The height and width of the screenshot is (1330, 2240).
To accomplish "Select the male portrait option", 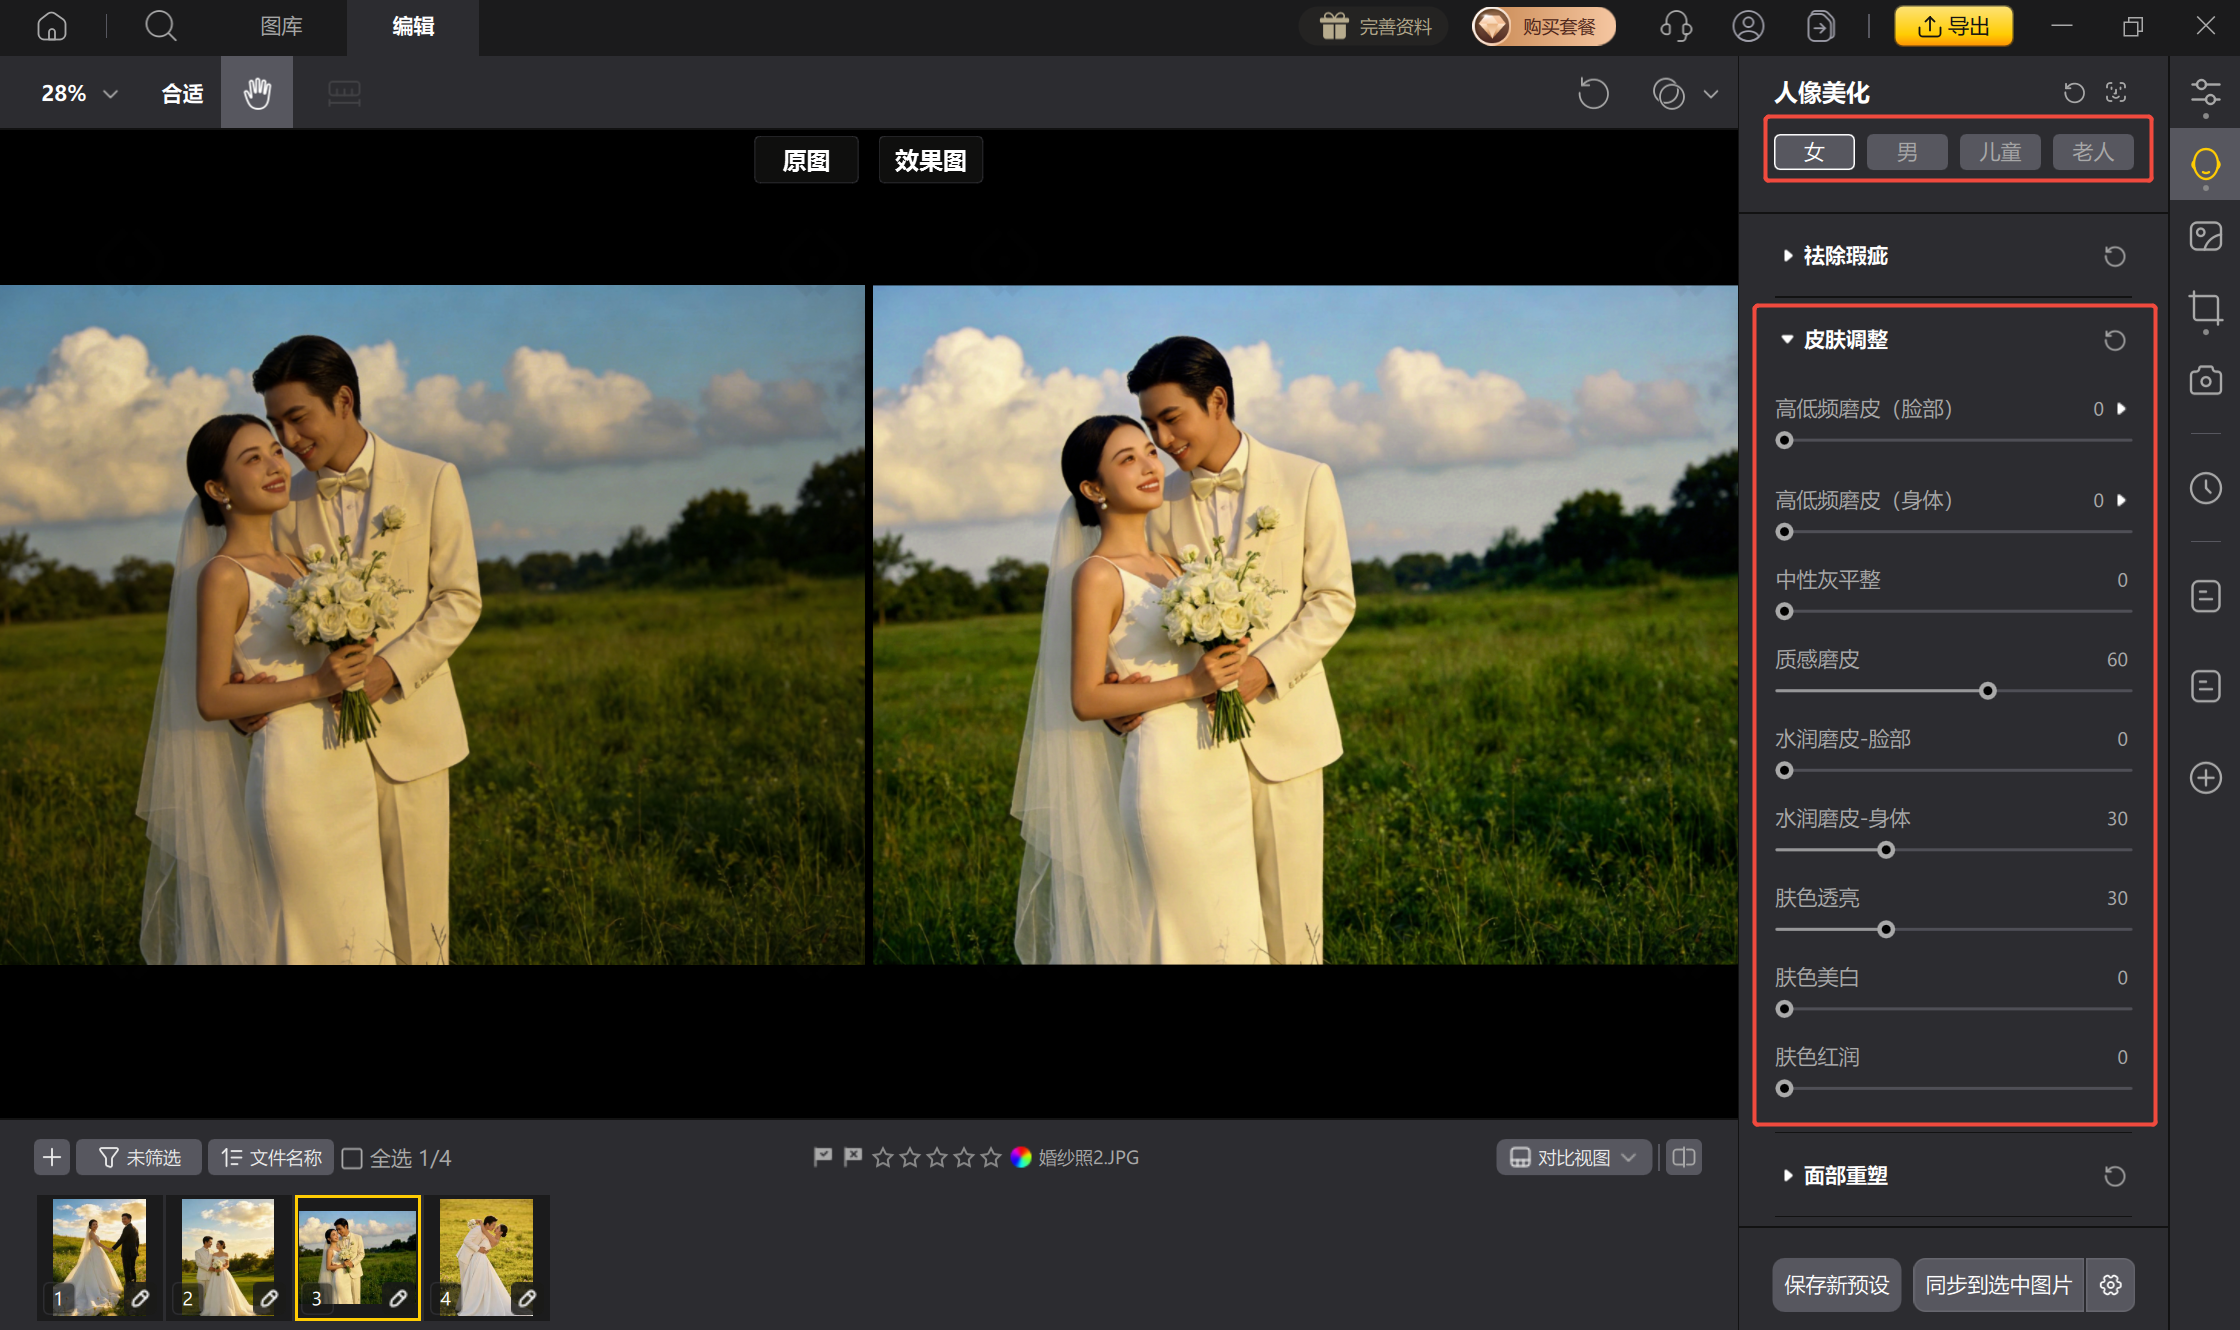I will tap(1907, 152).
